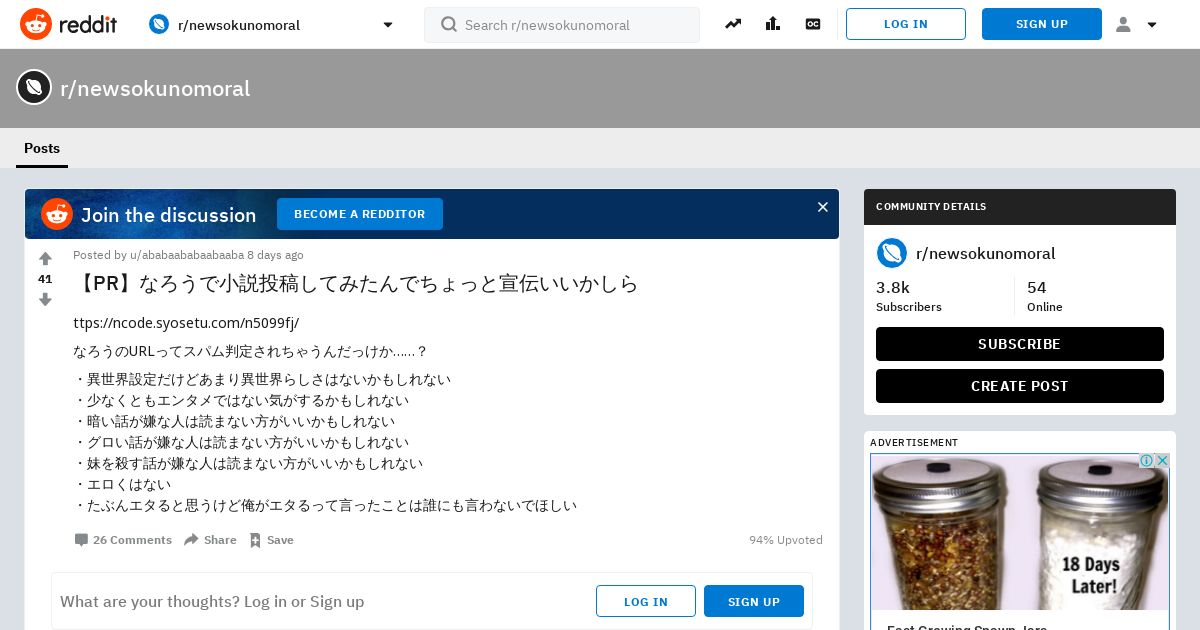Click the banner subreddit avatar icon

pos(34,87)
